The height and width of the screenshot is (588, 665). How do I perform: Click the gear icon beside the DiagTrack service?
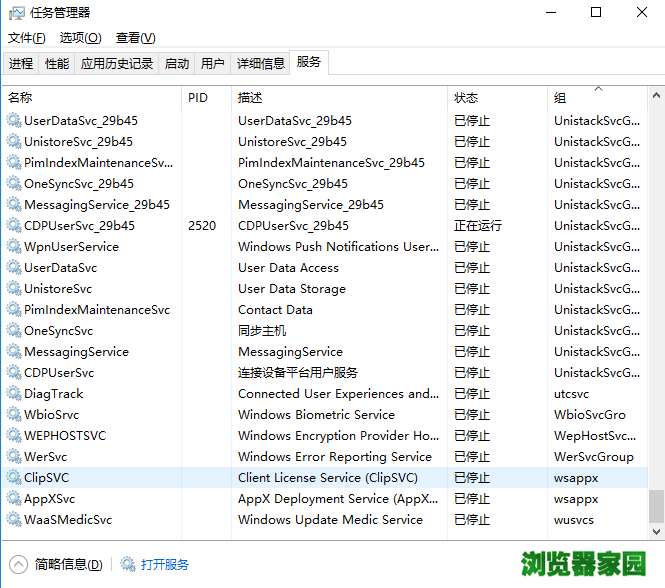[x=13, y=394]
